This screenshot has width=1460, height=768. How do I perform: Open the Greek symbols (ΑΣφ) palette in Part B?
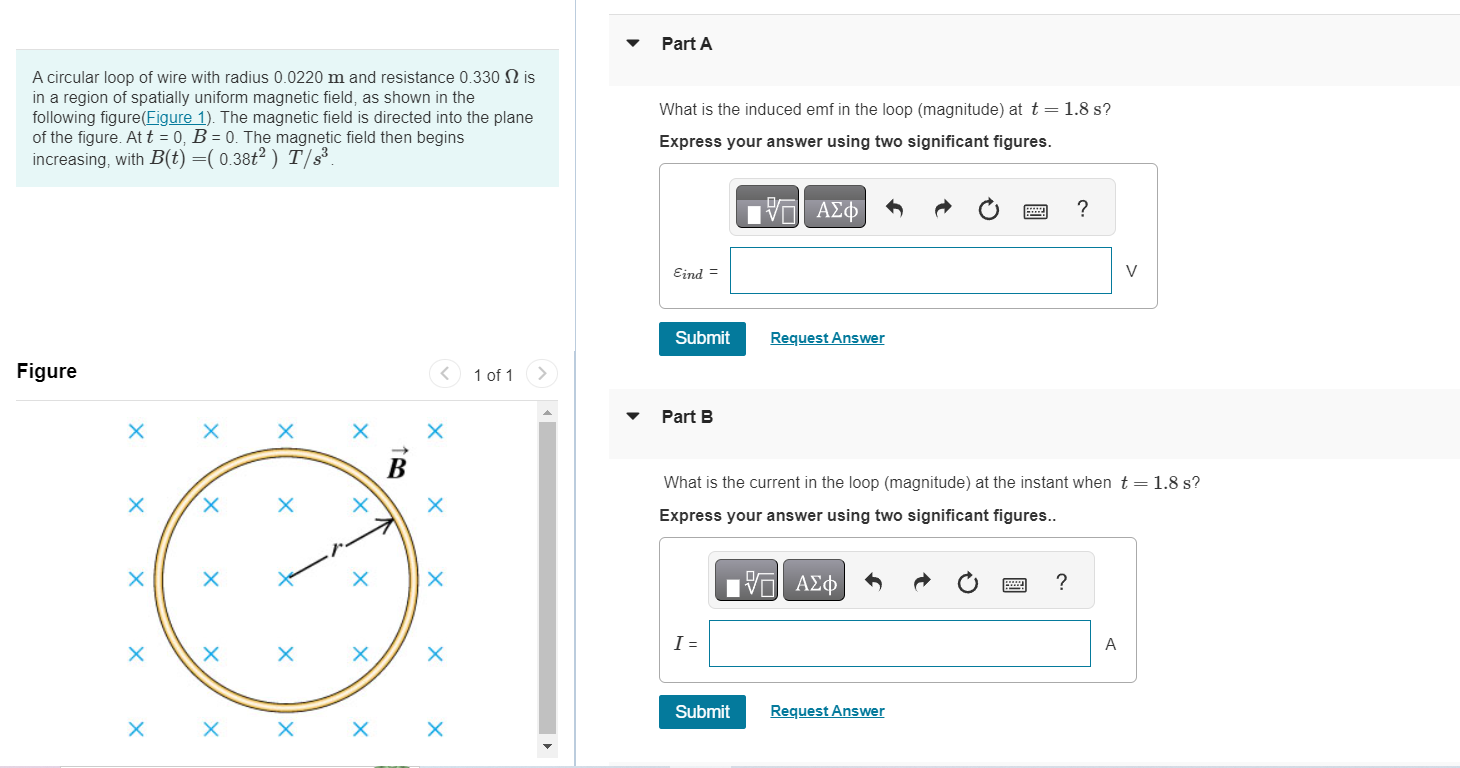click(813, 580)
